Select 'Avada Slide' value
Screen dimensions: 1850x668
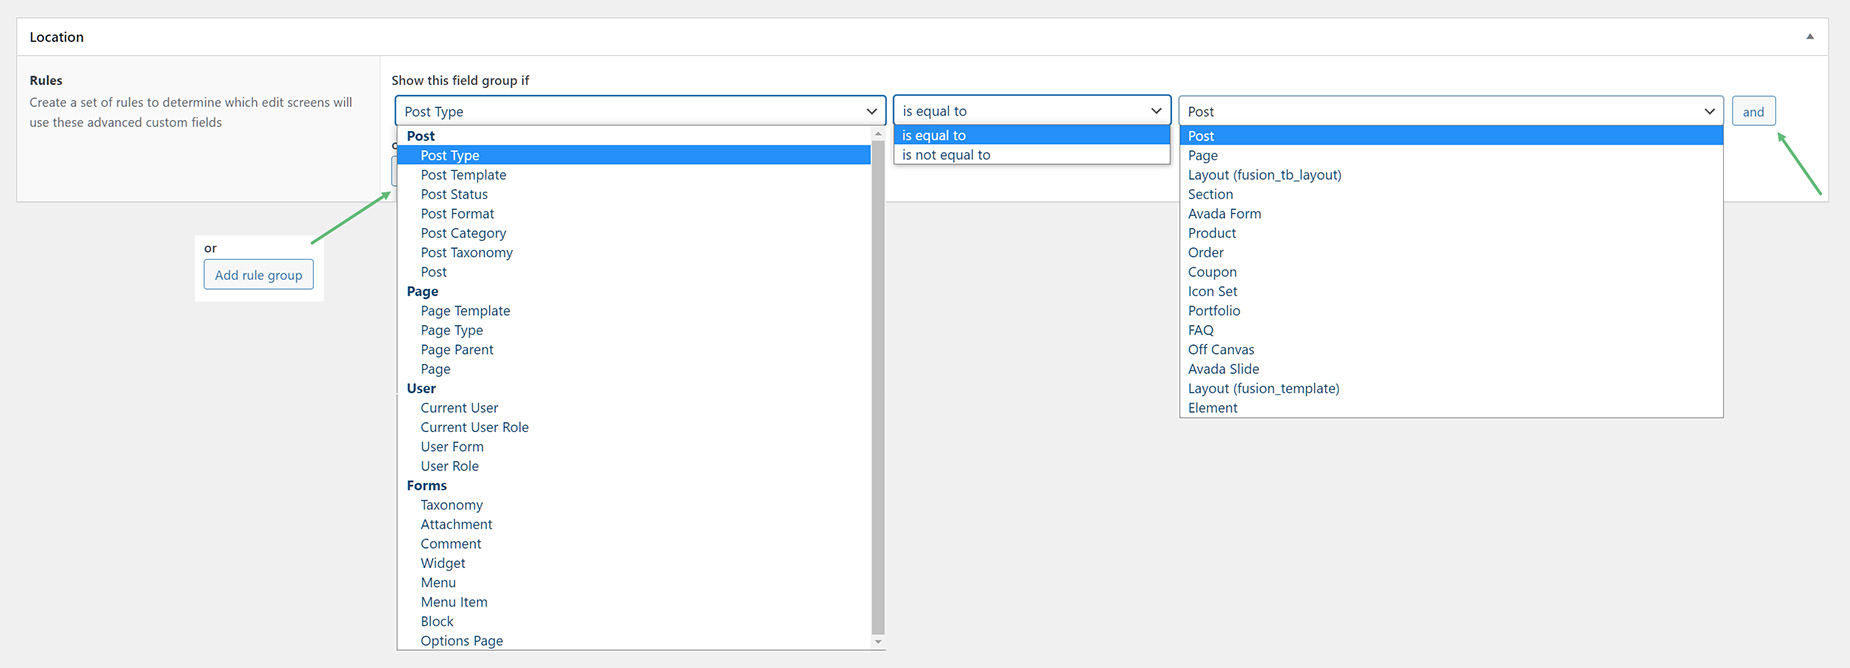1451,369
